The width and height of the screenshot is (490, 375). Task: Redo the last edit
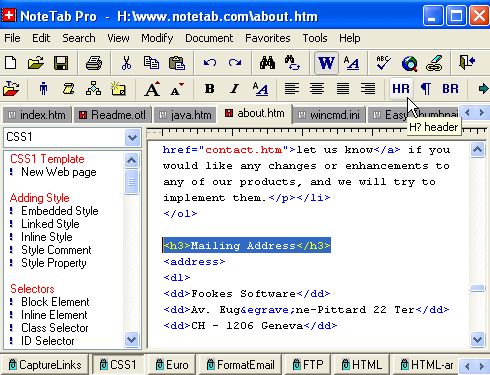pos(235,63)
